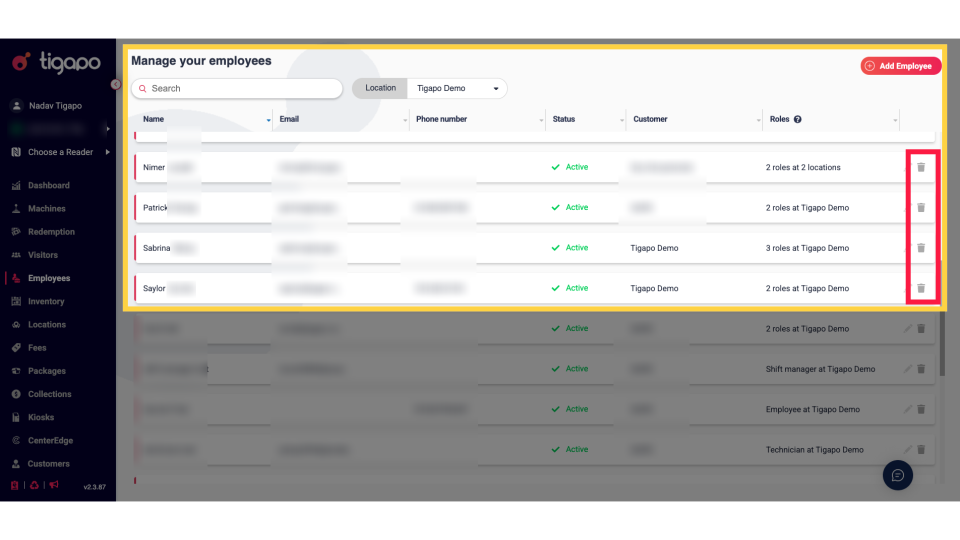
Task: Click the Roles help question mark icon
Action: 798,120
